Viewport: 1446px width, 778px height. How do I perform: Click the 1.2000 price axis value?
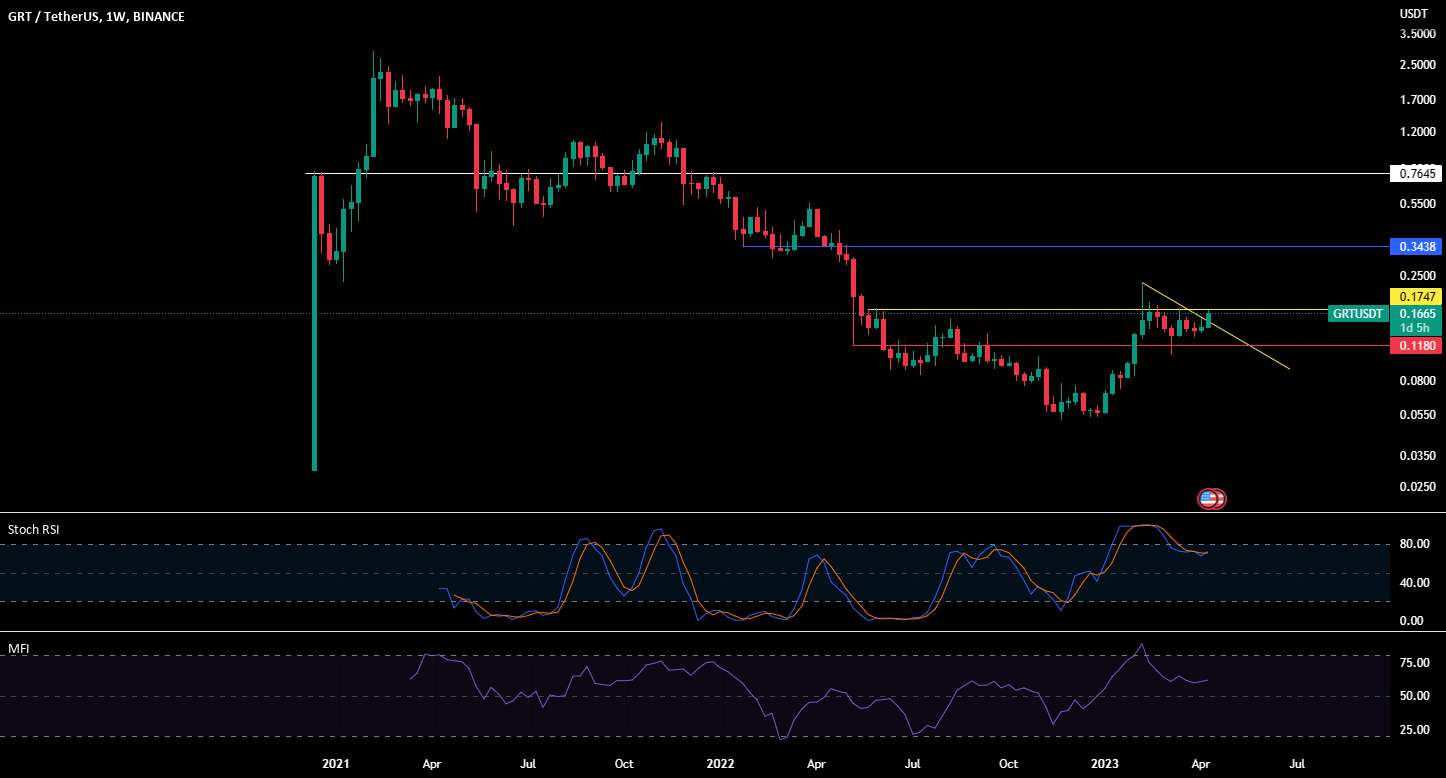(1418, 132)
